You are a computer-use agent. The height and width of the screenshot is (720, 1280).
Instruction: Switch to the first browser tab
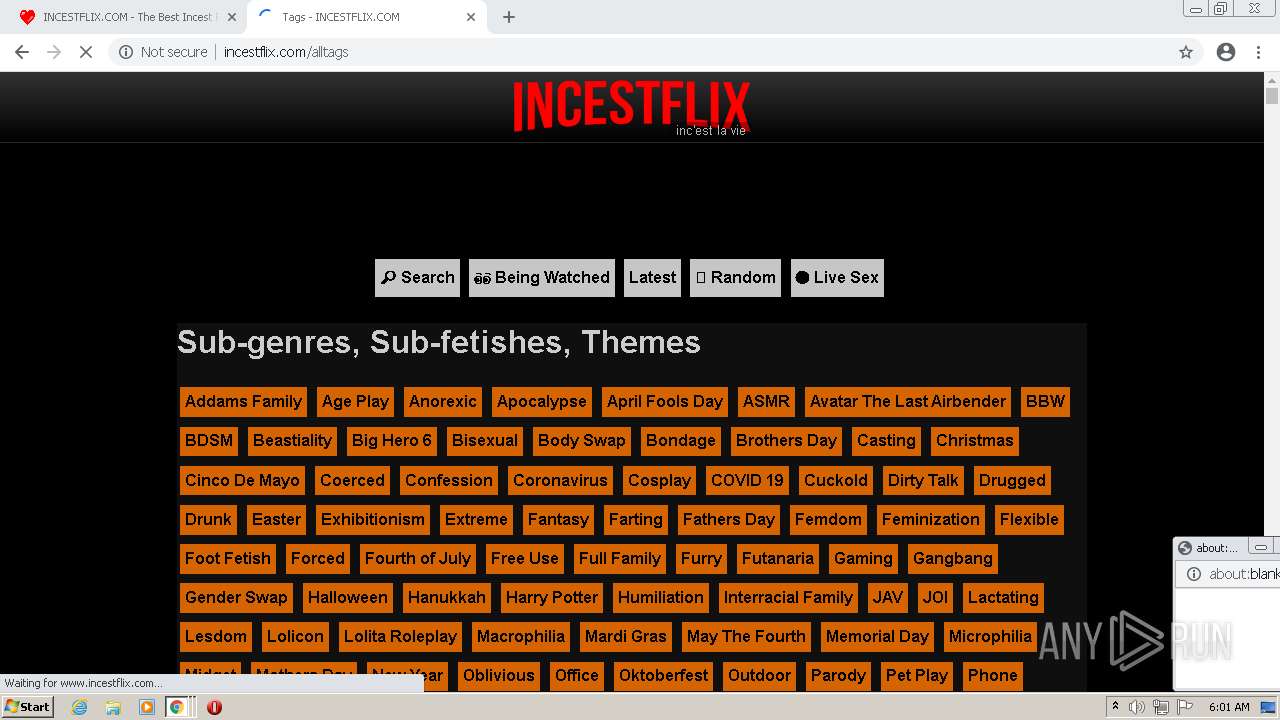(x=125, y=17)
